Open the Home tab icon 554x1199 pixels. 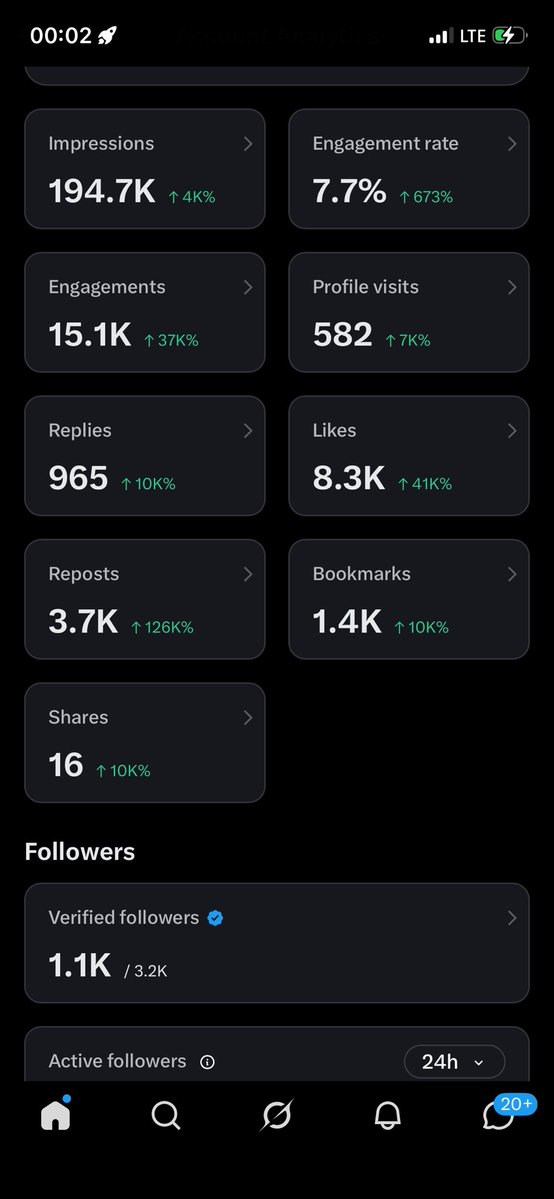55,1116
